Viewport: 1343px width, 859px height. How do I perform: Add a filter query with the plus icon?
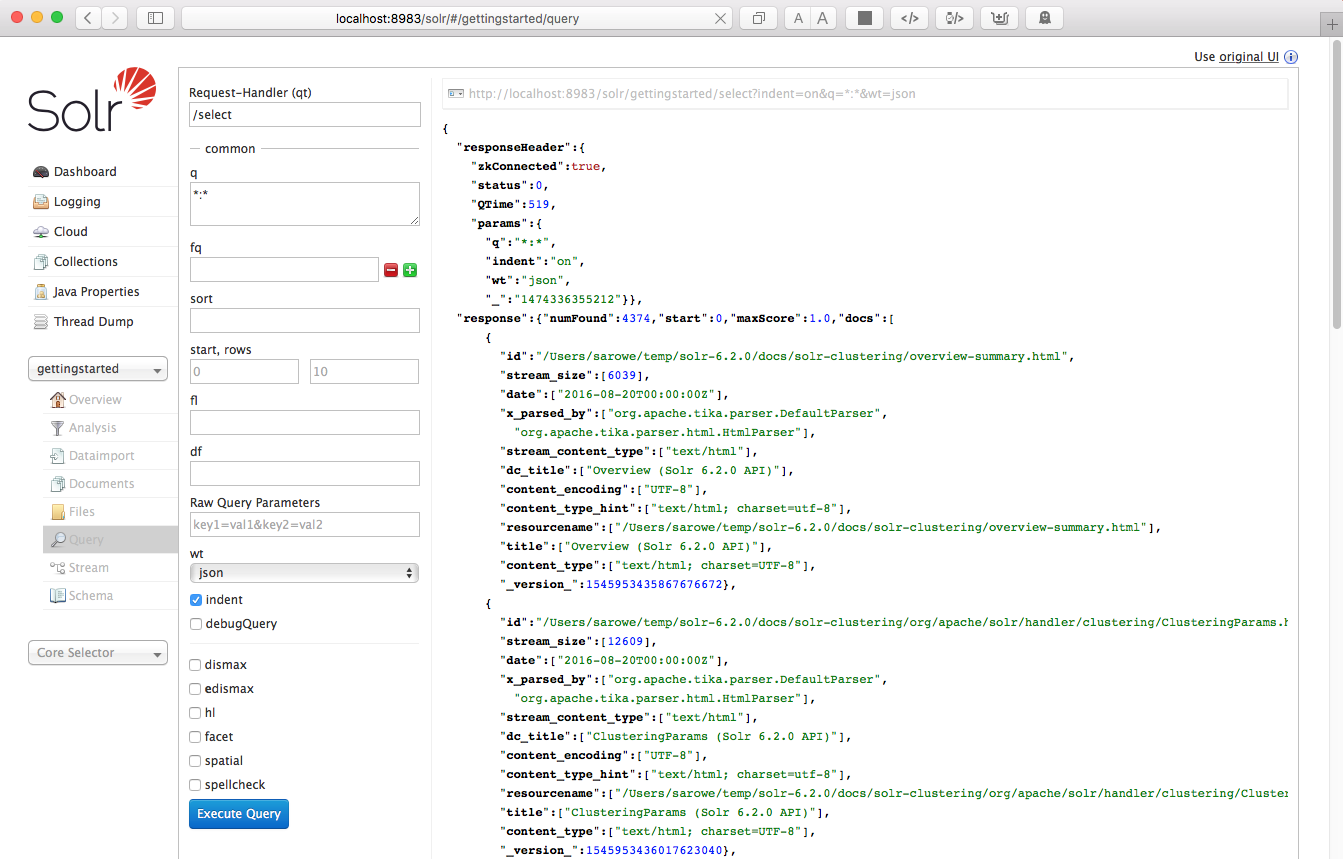click(410, 269)
